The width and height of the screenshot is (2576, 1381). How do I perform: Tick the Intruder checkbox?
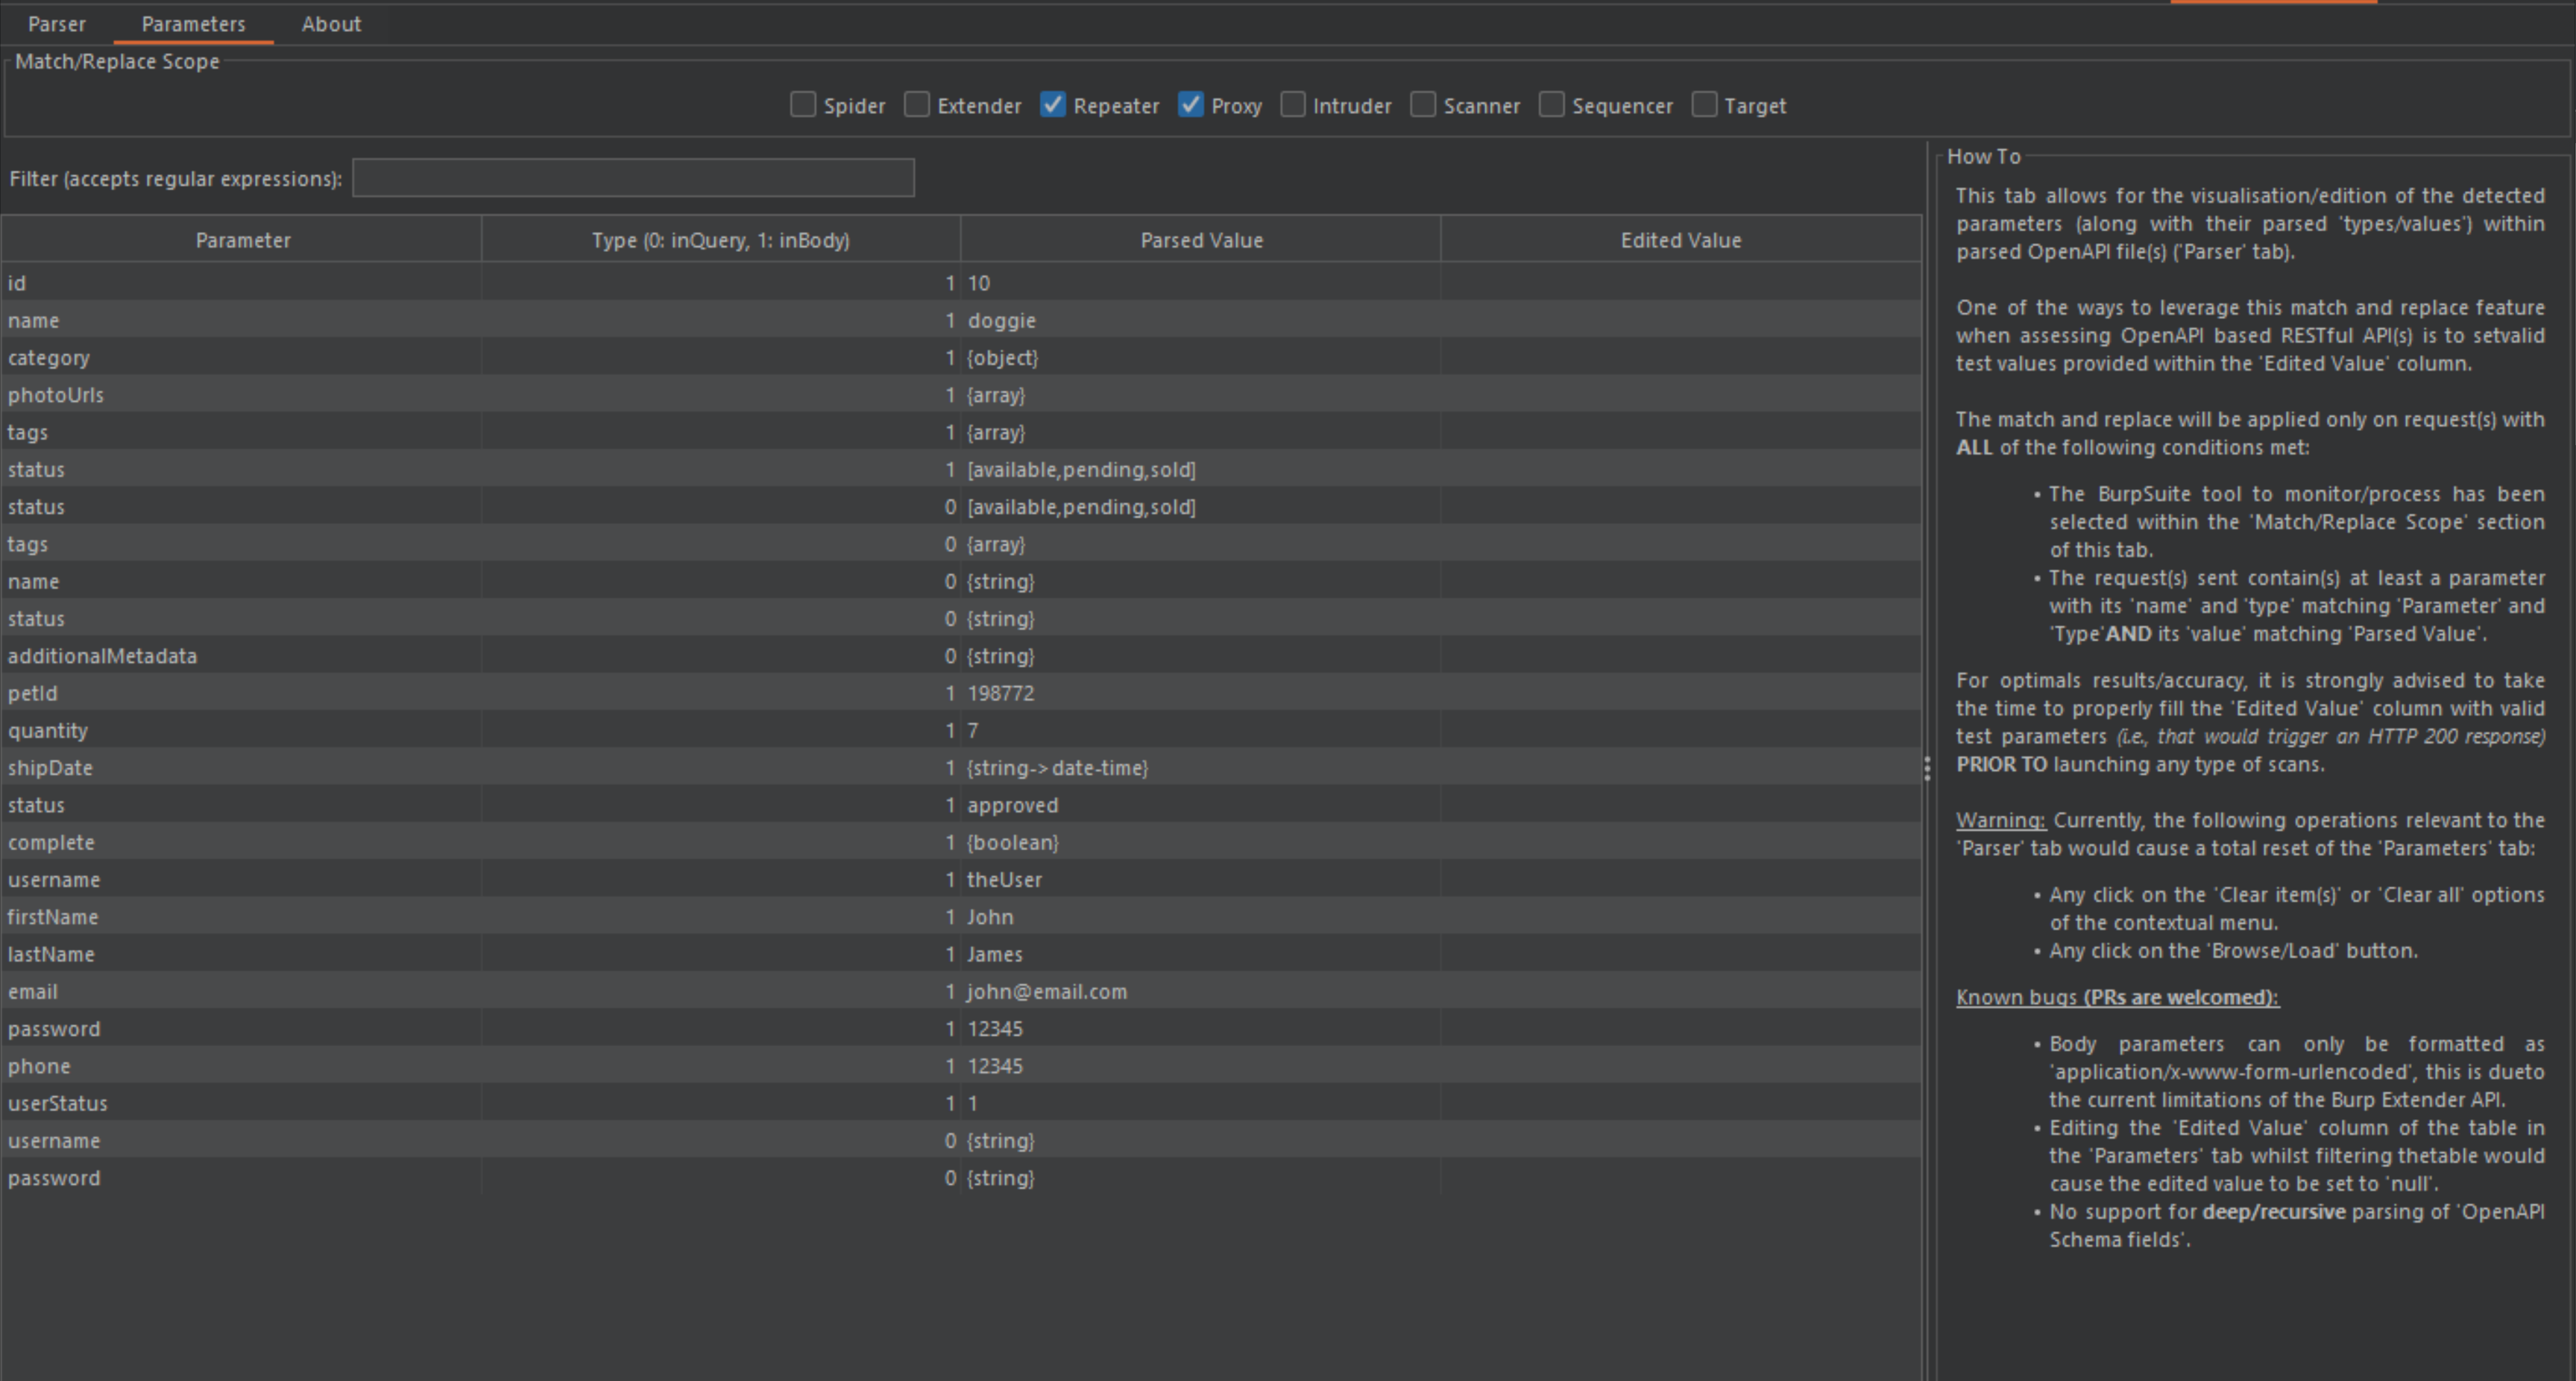(x=1292, y=105)
